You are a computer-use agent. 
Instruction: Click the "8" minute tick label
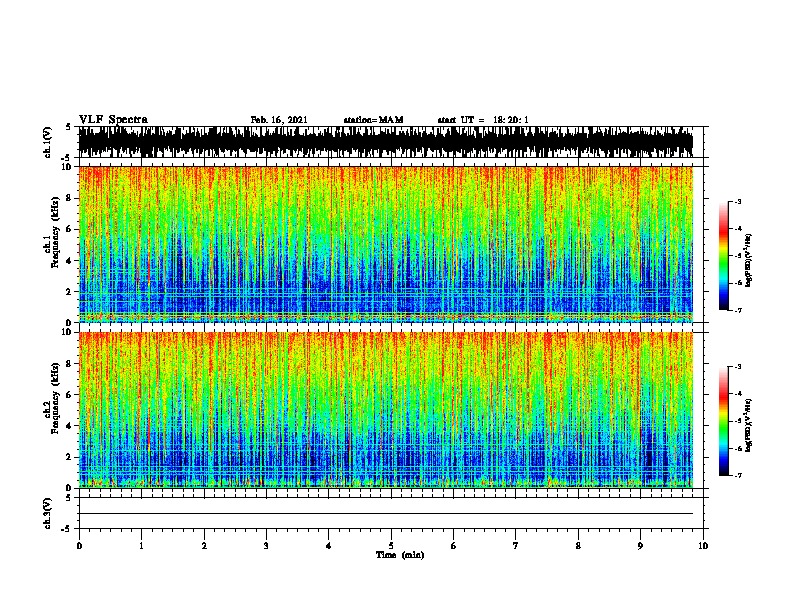point(578,546)
